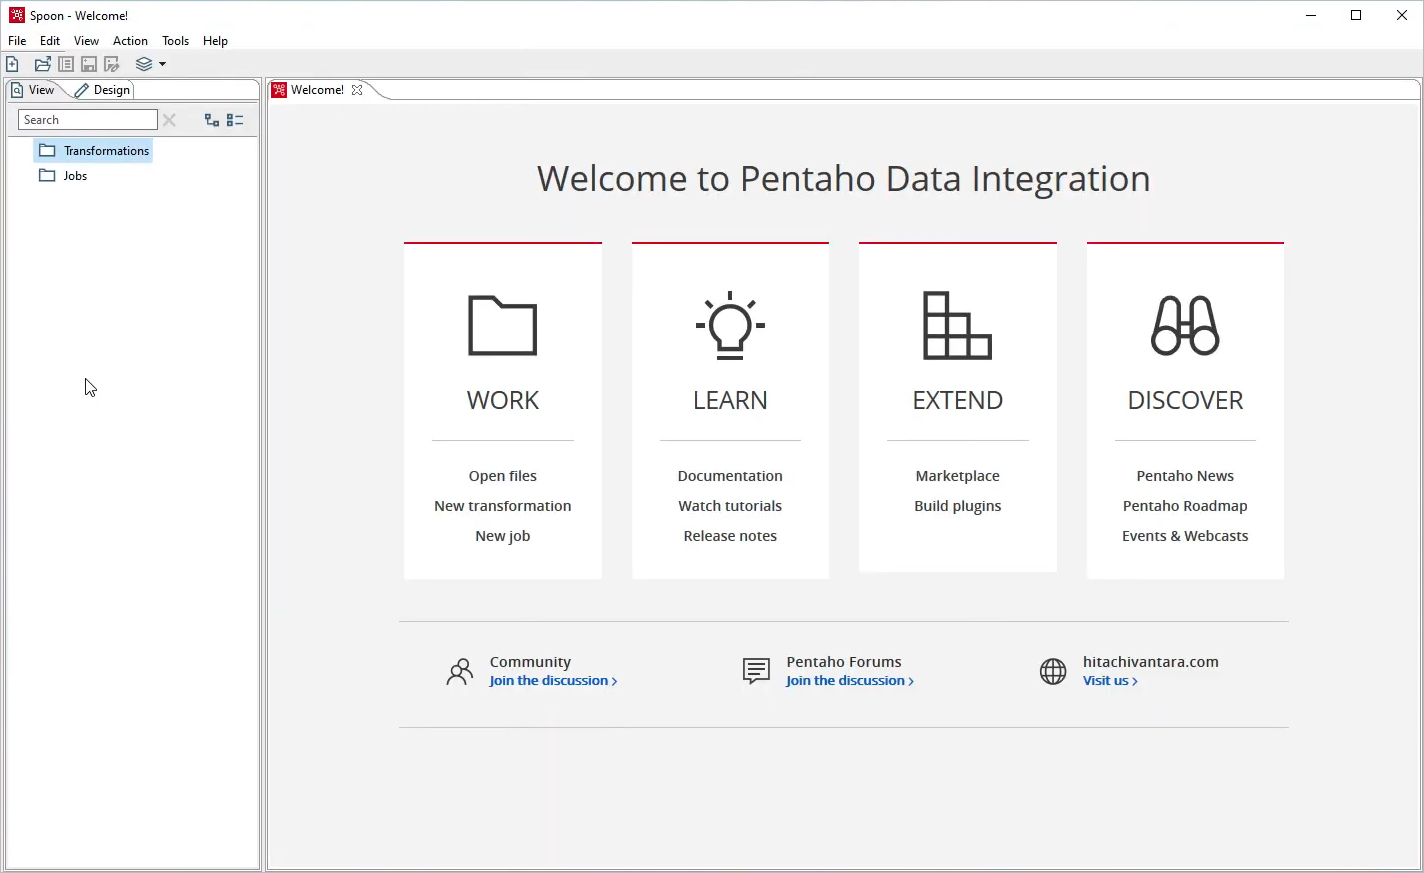The image size is (1424, 873).
Task: Open the View menu
Action: [86, 41]
